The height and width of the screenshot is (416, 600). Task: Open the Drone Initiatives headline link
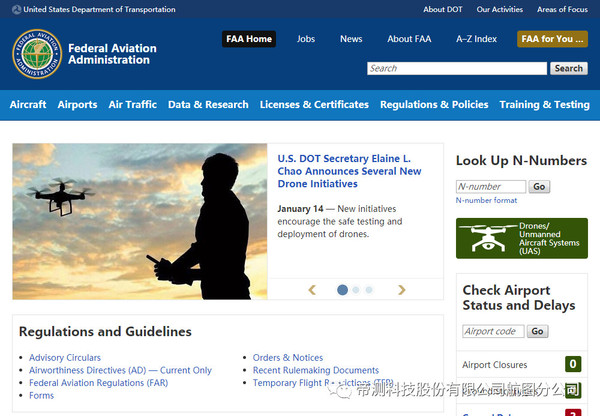(x=349, y=171)
